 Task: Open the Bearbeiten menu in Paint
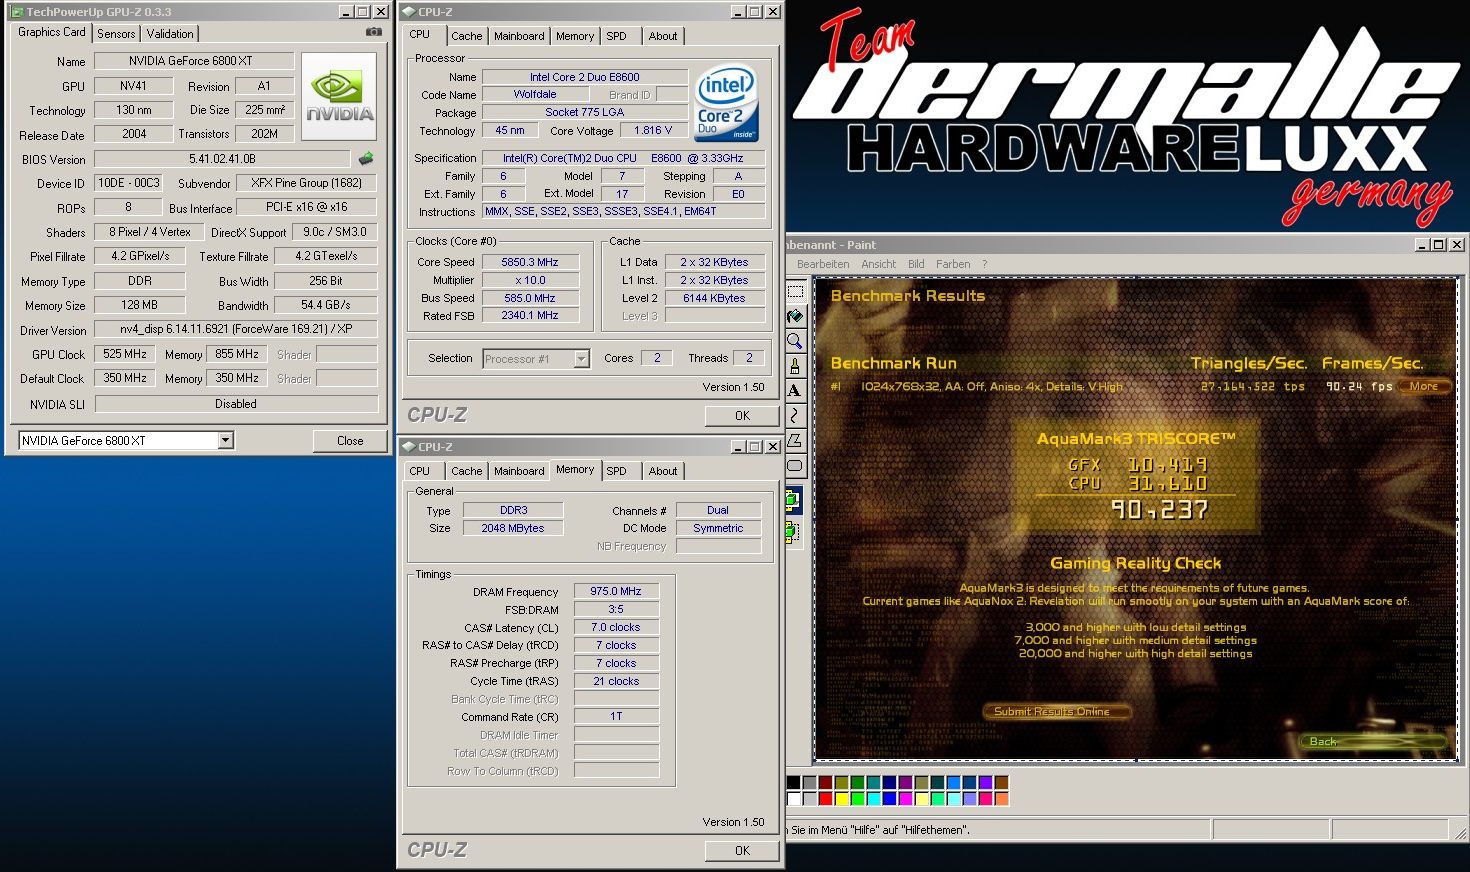[x=823, y=264]
